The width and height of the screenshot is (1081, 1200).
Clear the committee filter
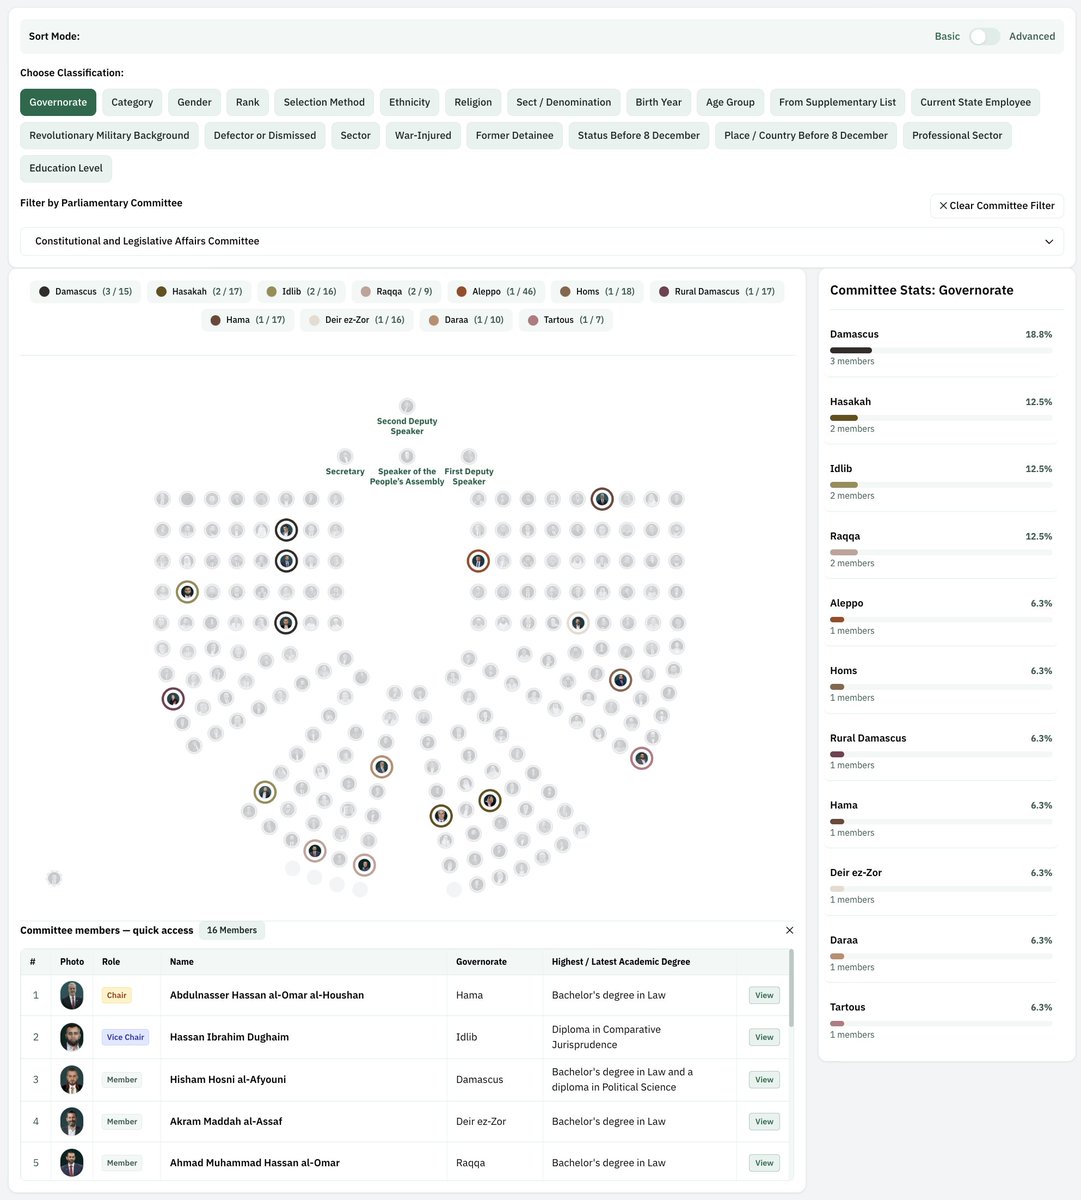click(x=997, y=205)
